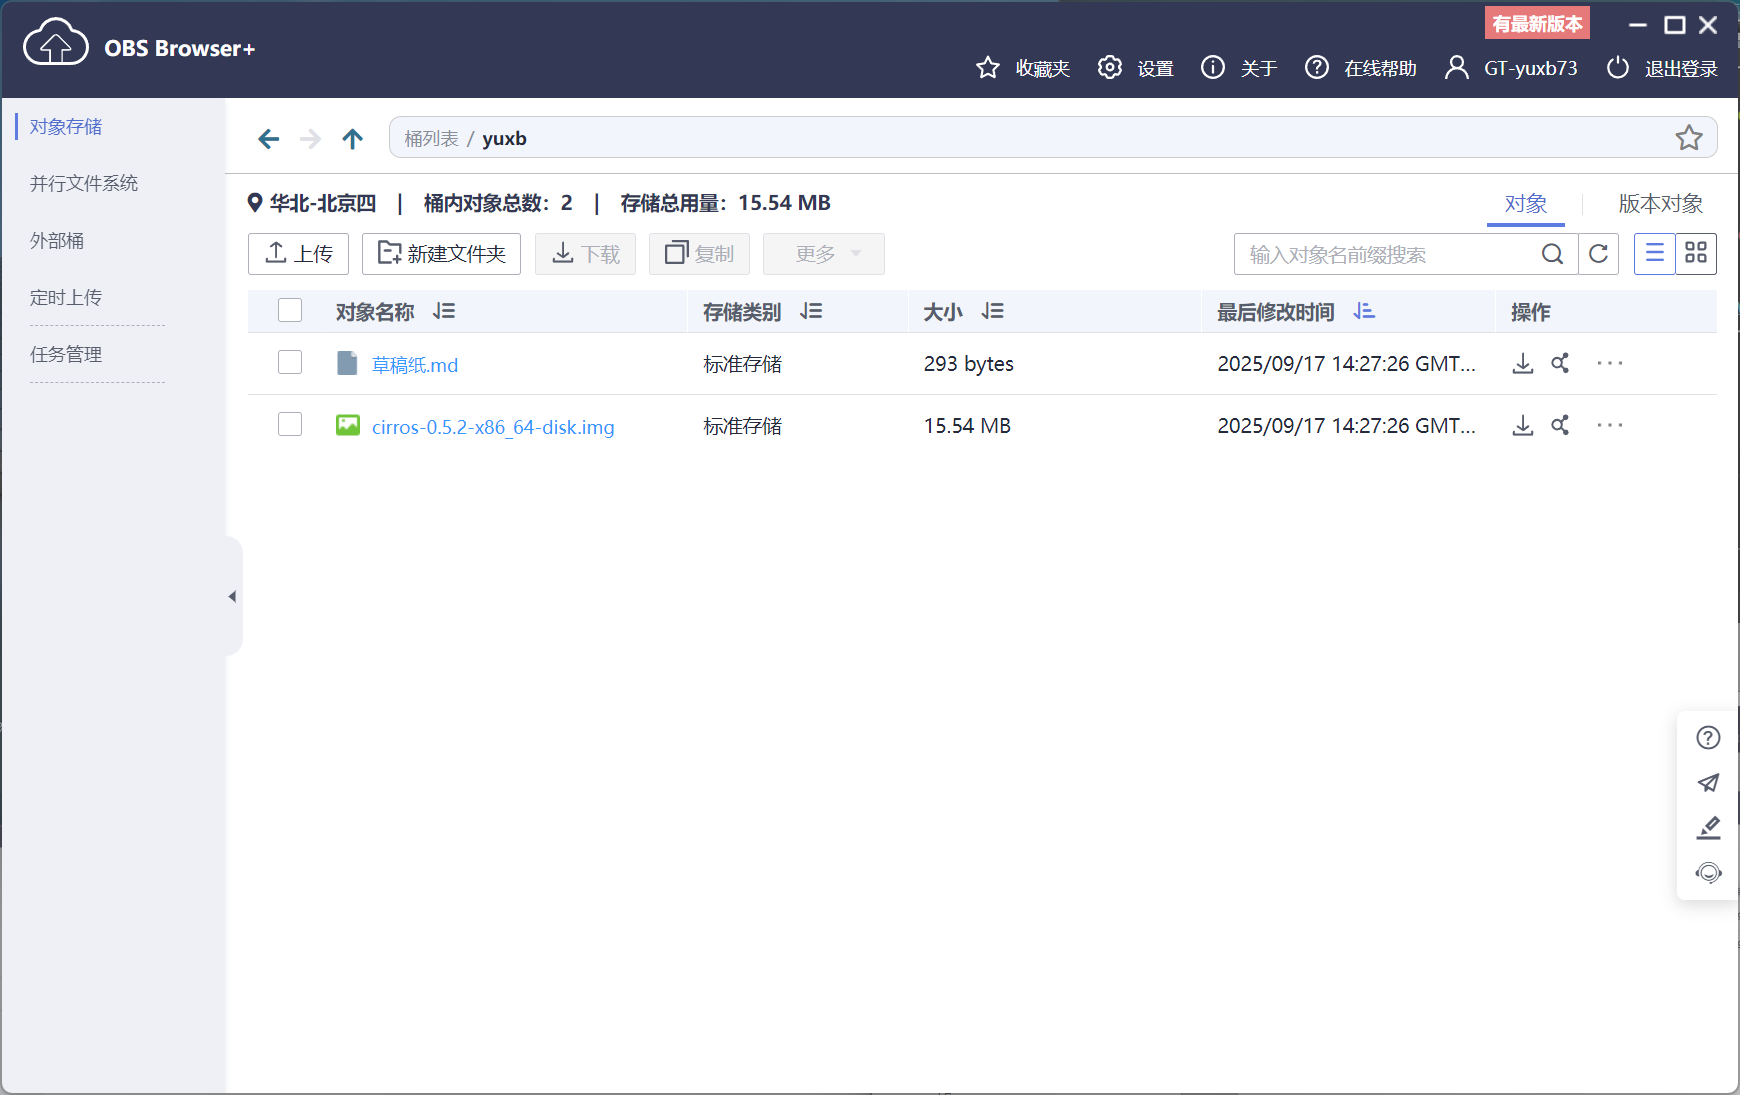Sort by 存储类别 column
1740x1095 pixels.
point(811,312)
